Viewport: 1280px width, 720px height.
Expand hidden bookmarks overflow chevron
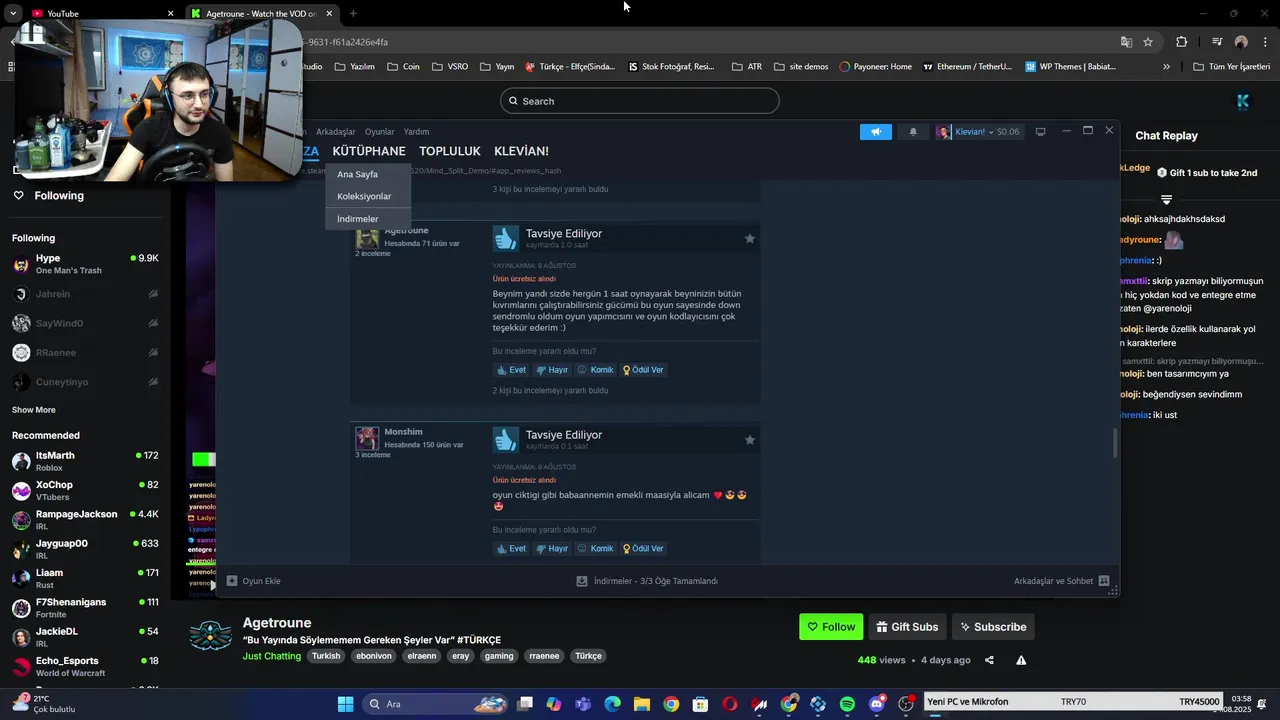coord(1166,67)
